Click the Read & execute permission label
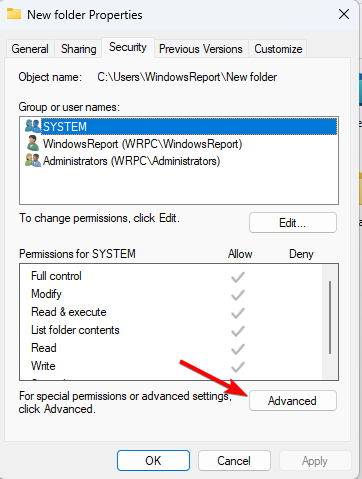 (x=69, y=312)
